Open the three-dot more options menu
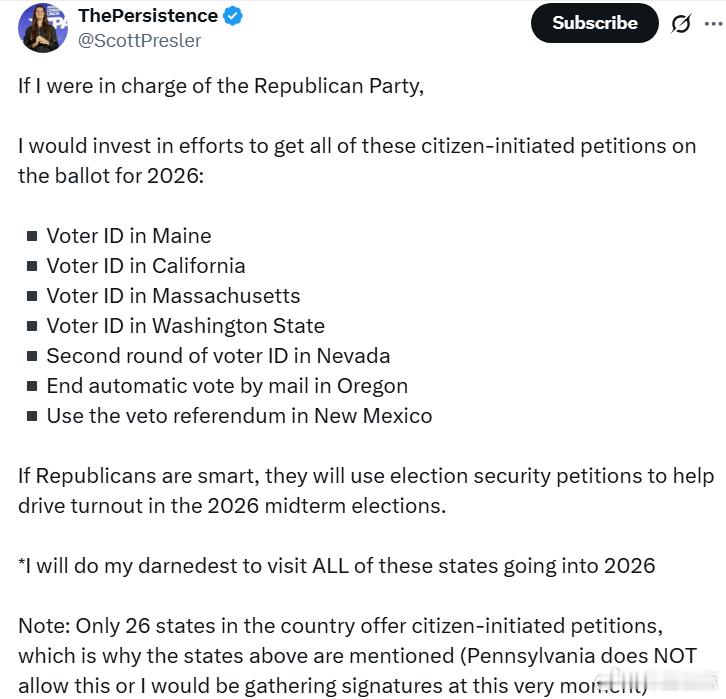 [713, 24]
